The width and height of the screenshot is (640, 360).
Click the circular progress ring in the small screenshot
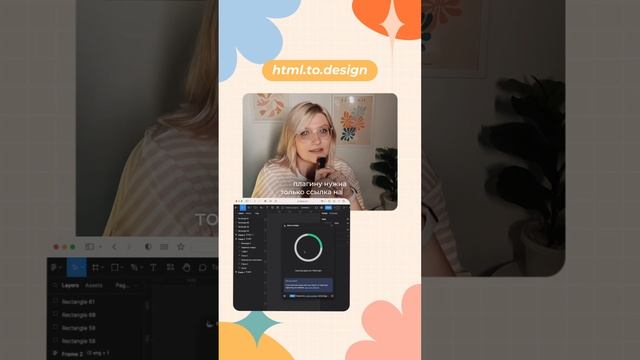point(309,247)
